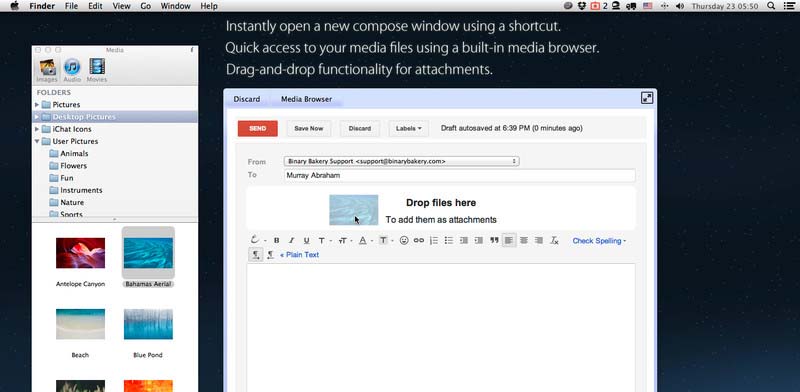Switch media browser to Movies

[96, 70]
